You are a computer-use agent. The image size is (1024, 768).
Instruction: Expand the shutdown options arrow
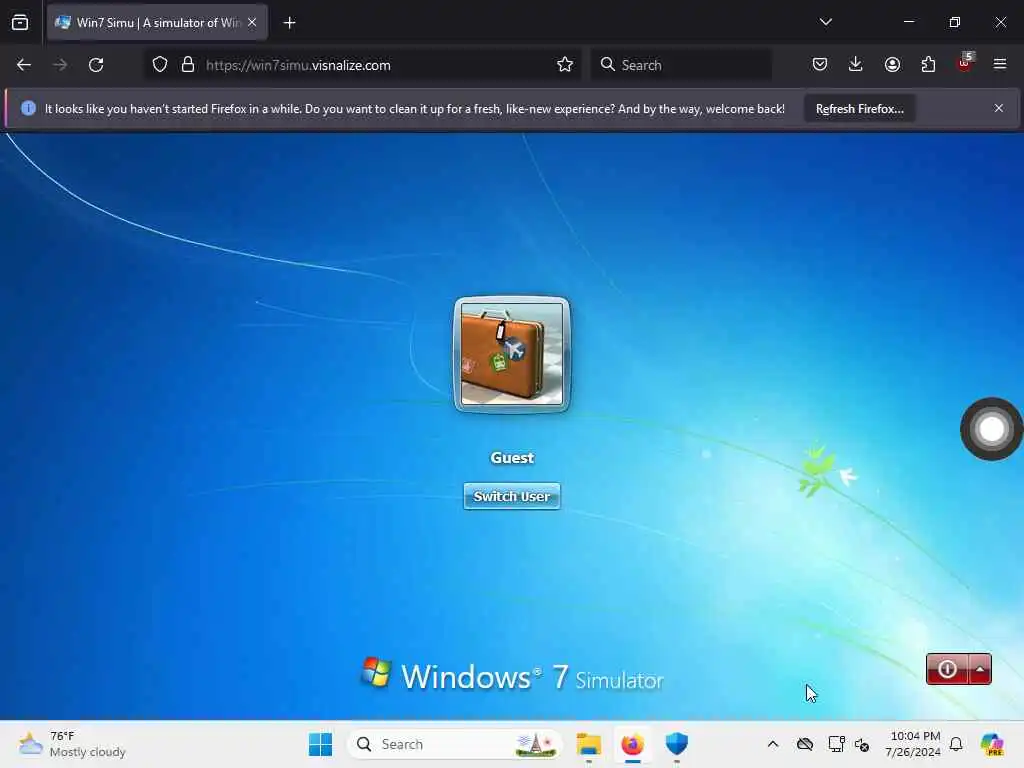pyautogui.click(x=980, y=669)
